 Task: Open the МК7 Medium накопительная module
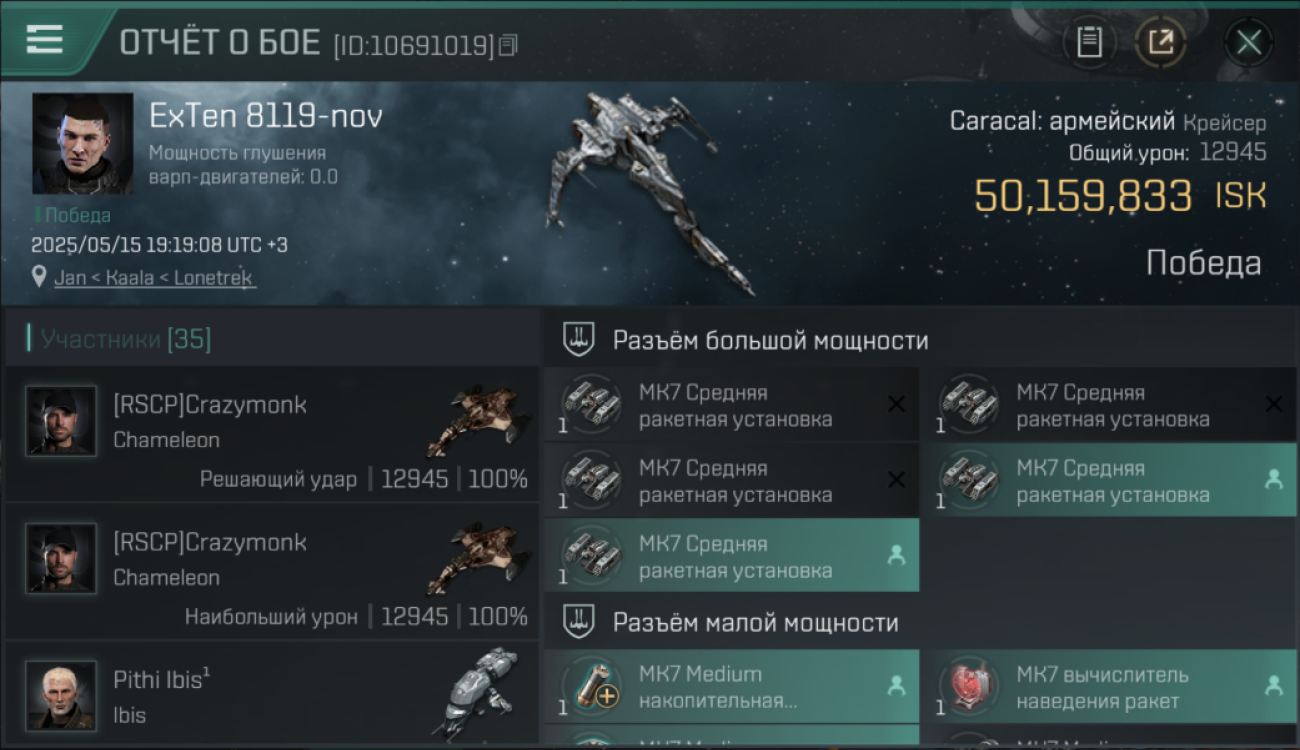pyautogui.click(x=731, y=686)
